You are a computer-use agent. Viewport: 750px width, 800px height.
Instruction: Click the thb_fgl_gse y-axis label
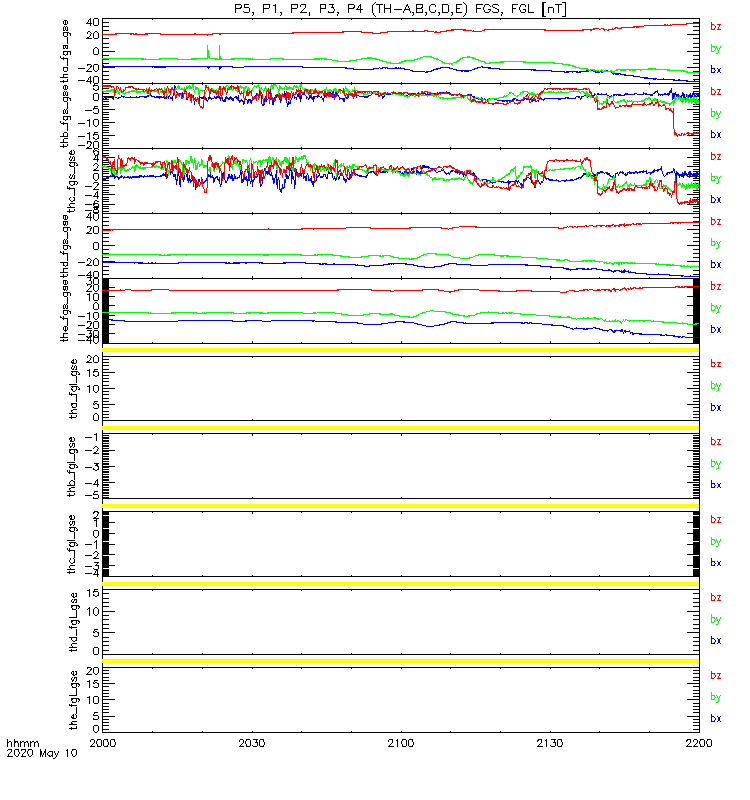(x=72, y=466)
